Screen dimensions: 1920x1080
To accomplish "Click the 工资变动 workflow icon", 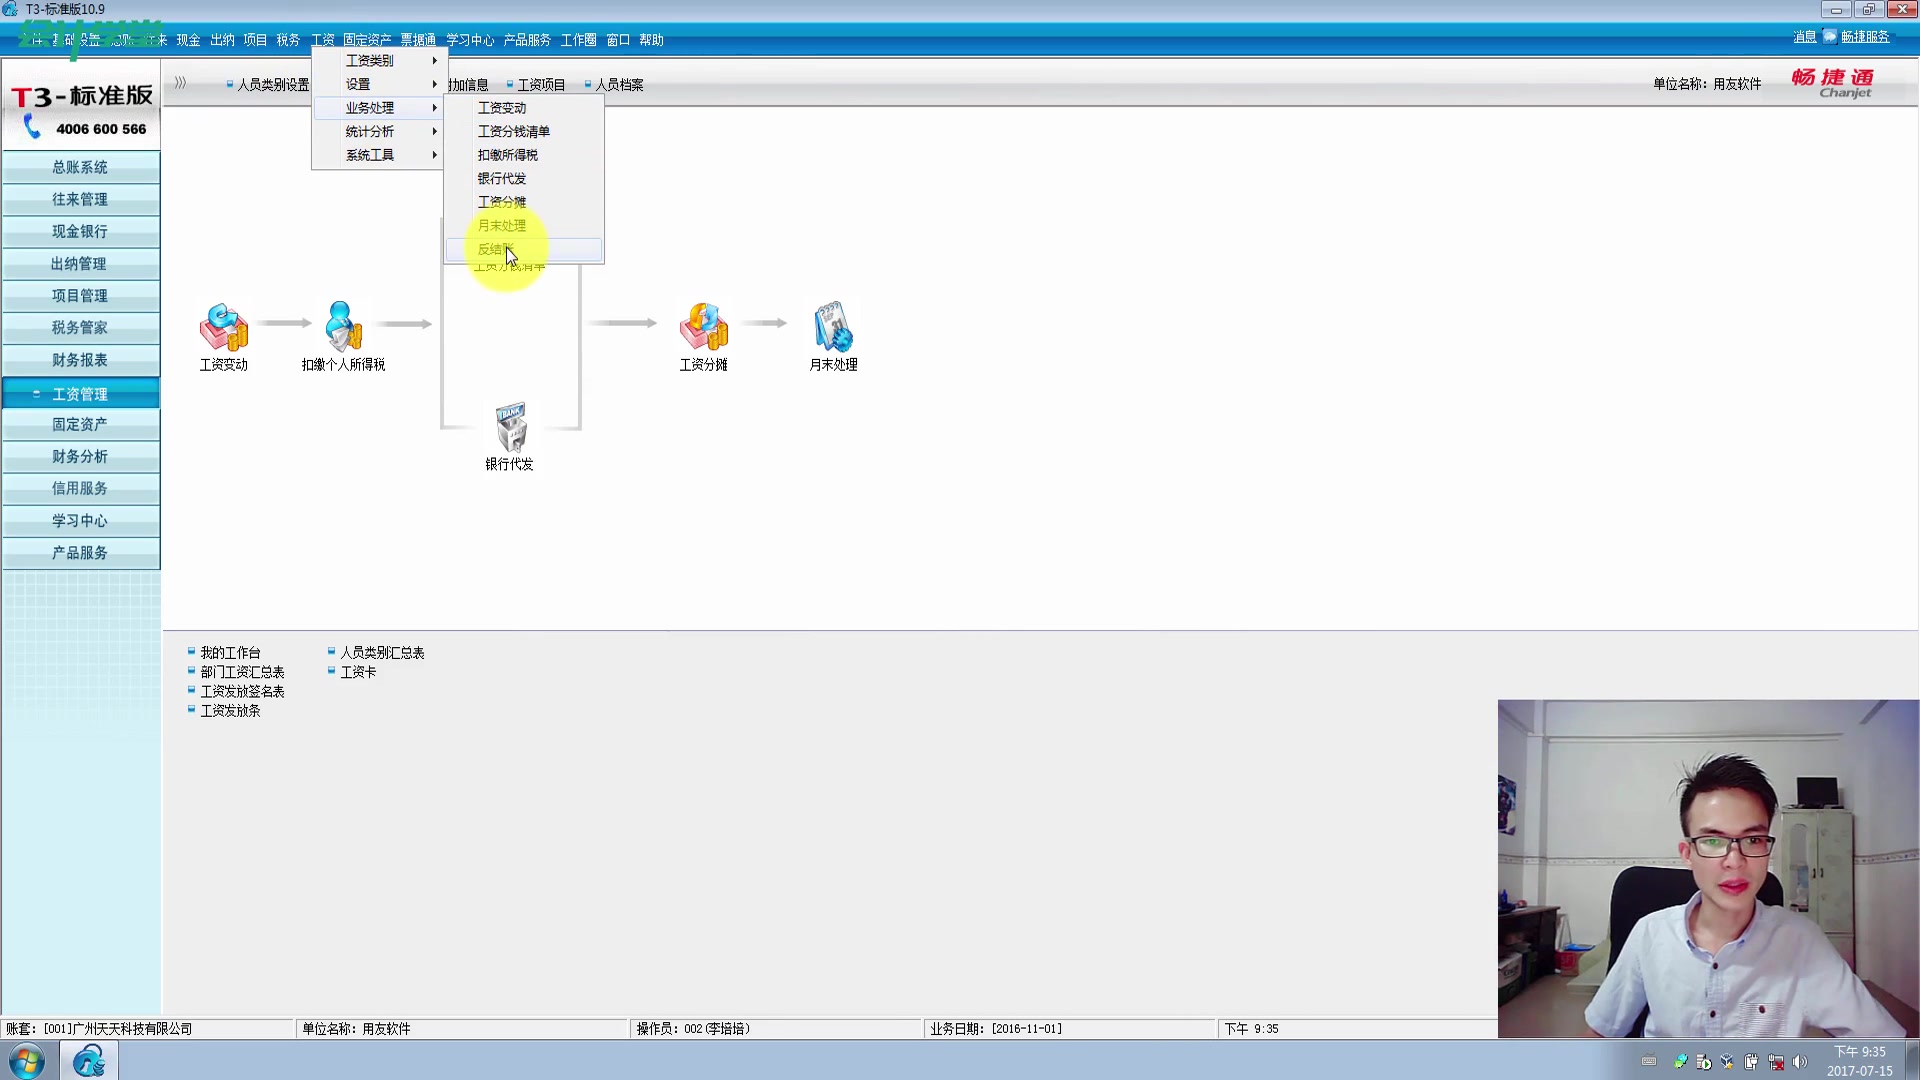I will tap(223, 327).
